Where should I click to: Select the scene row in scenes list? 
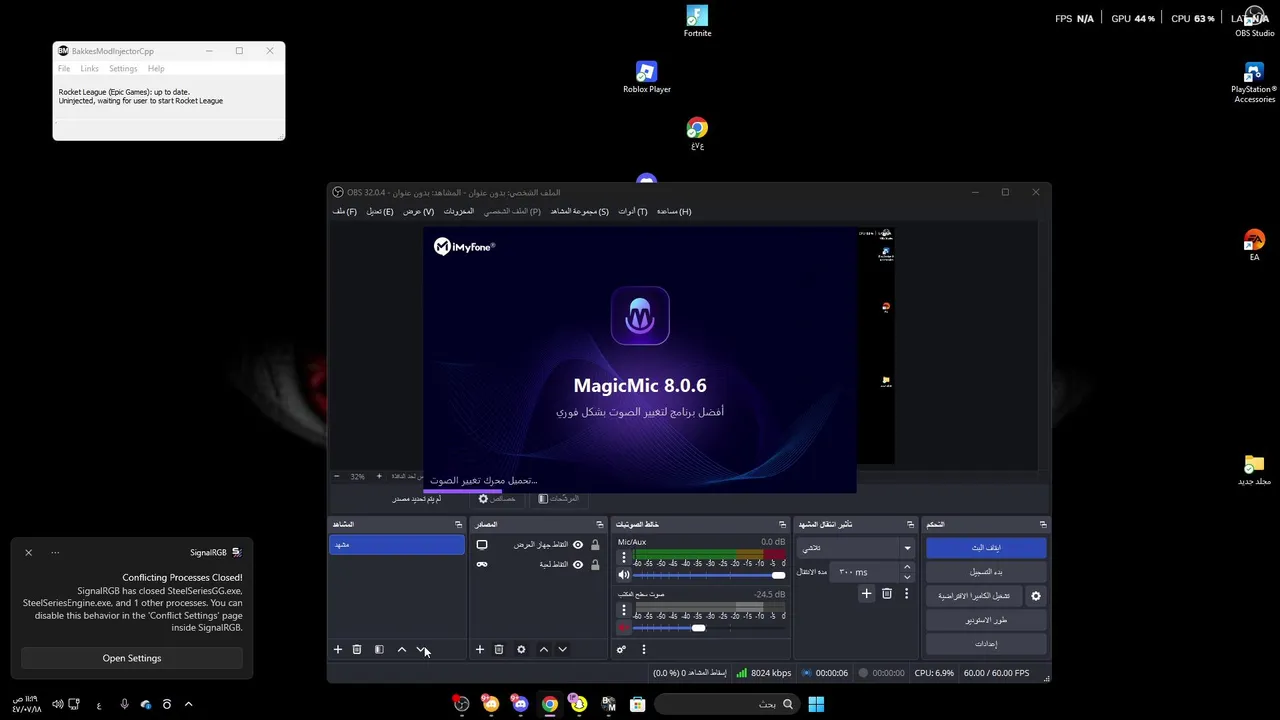click(x=397, y=545)
